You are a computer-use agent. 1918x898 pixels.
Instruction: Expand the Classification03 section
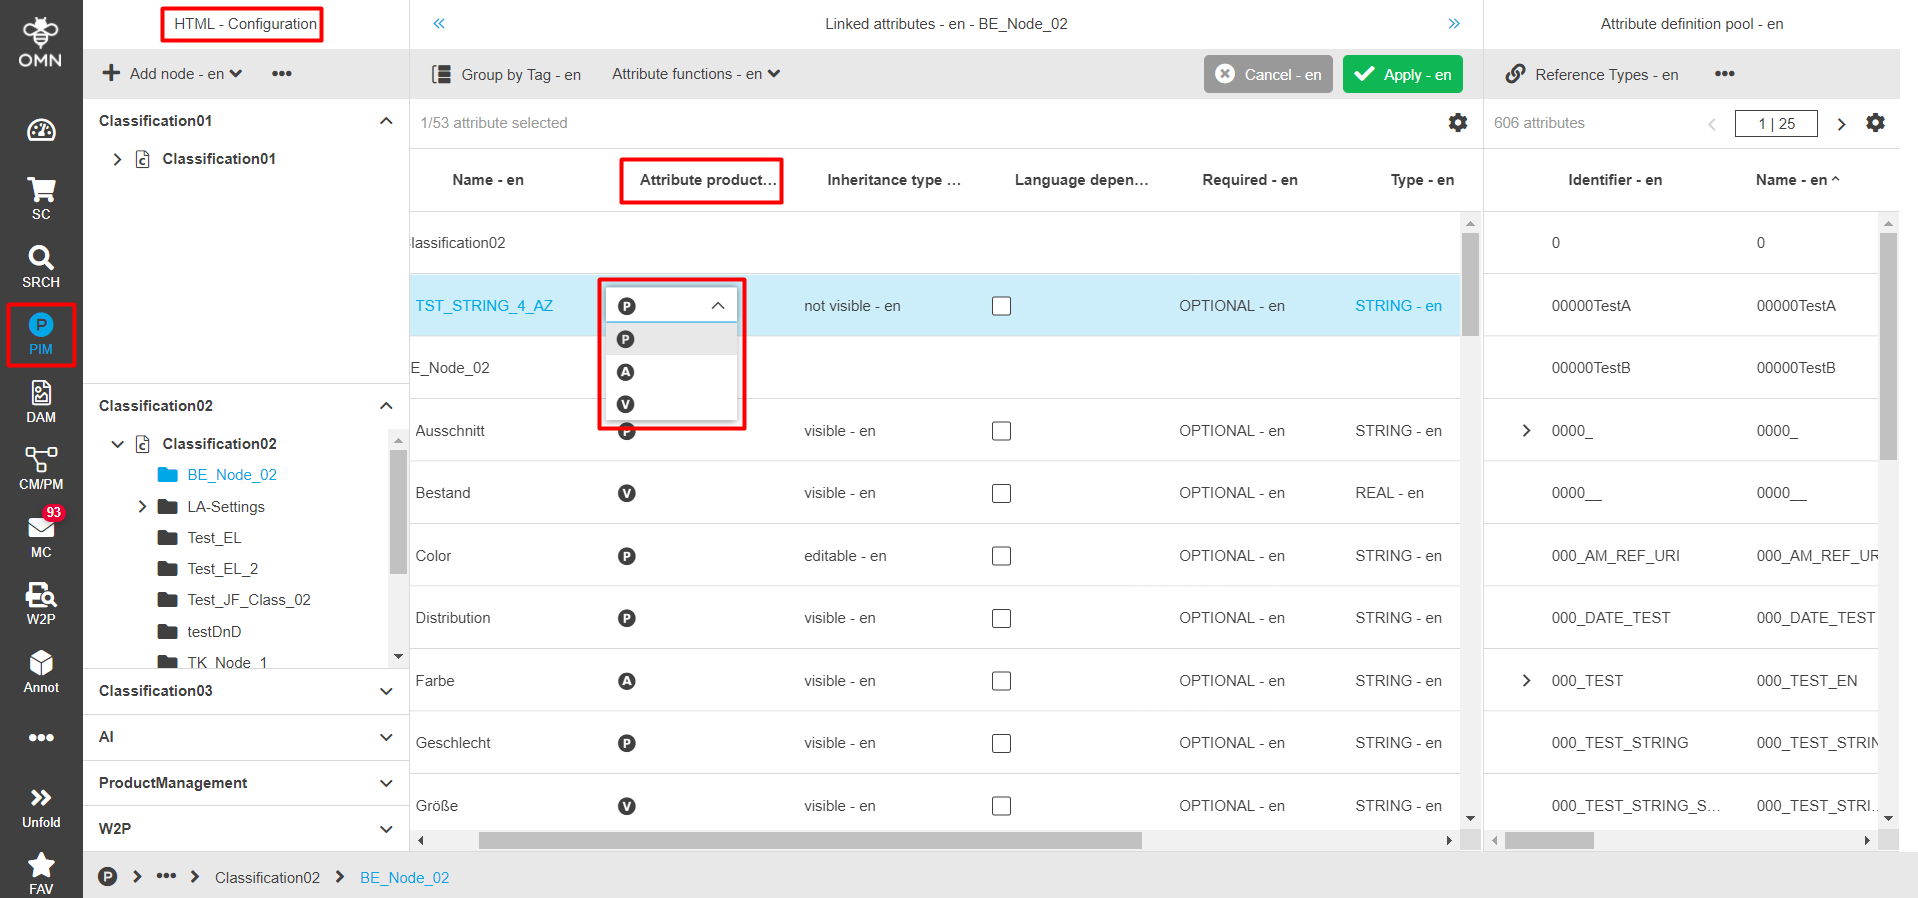pyautogui.click(x=386, y=691)
